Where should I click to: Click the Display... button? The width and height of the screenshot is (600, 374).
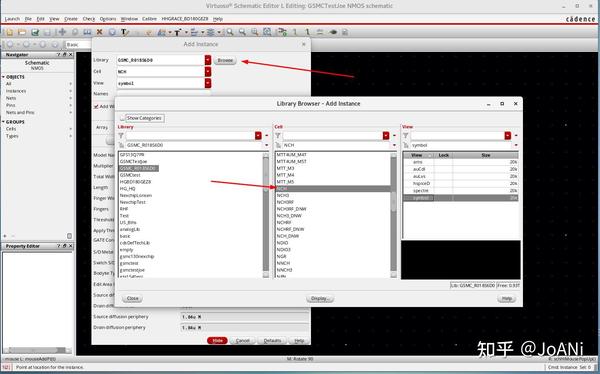[x=320, y=298]
